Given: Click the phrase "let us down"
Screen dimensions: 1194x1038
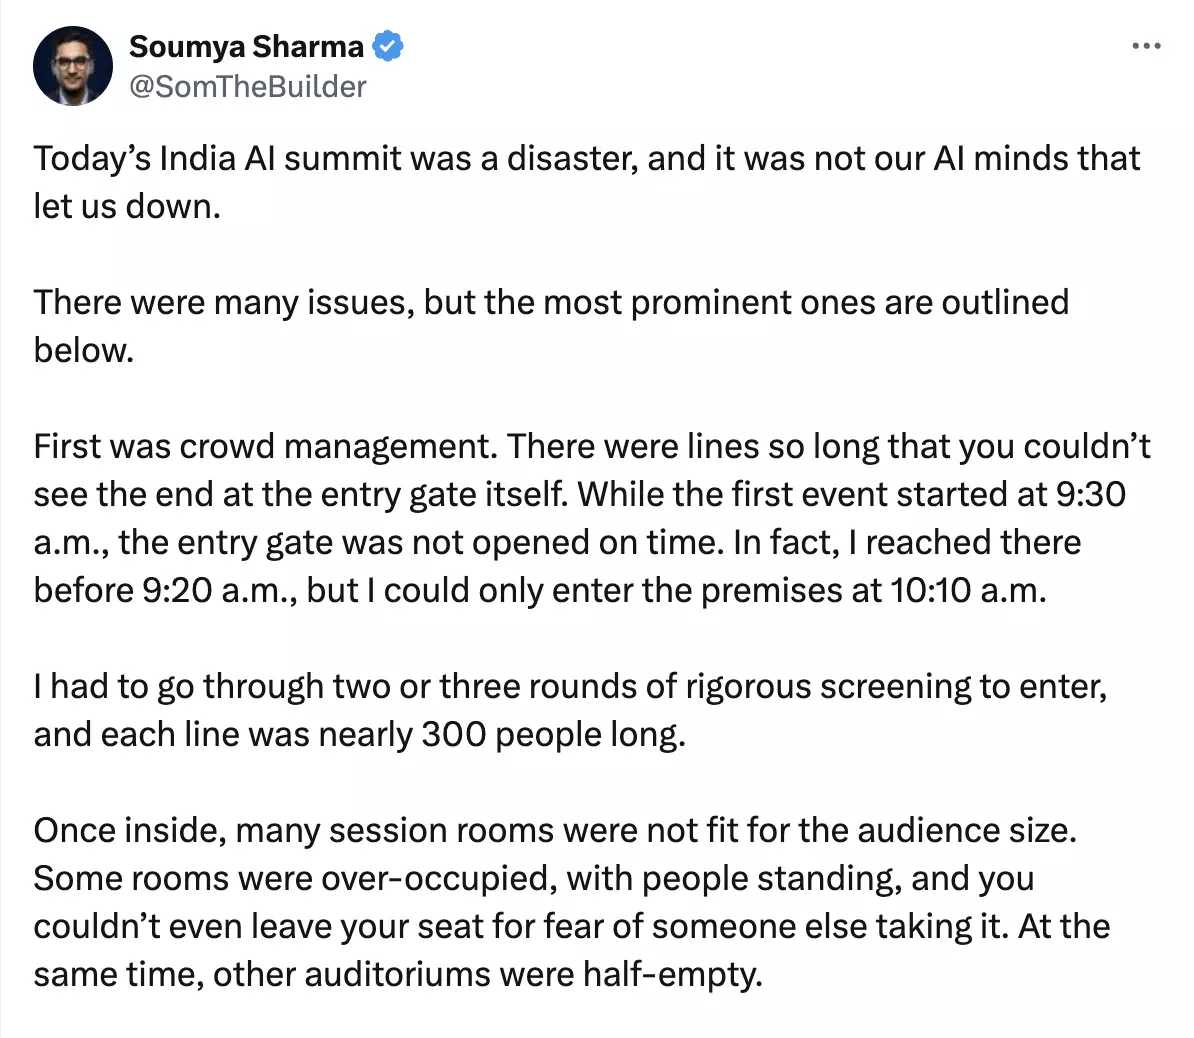Looking at the screenshot, I should click(x=125, y=206).
